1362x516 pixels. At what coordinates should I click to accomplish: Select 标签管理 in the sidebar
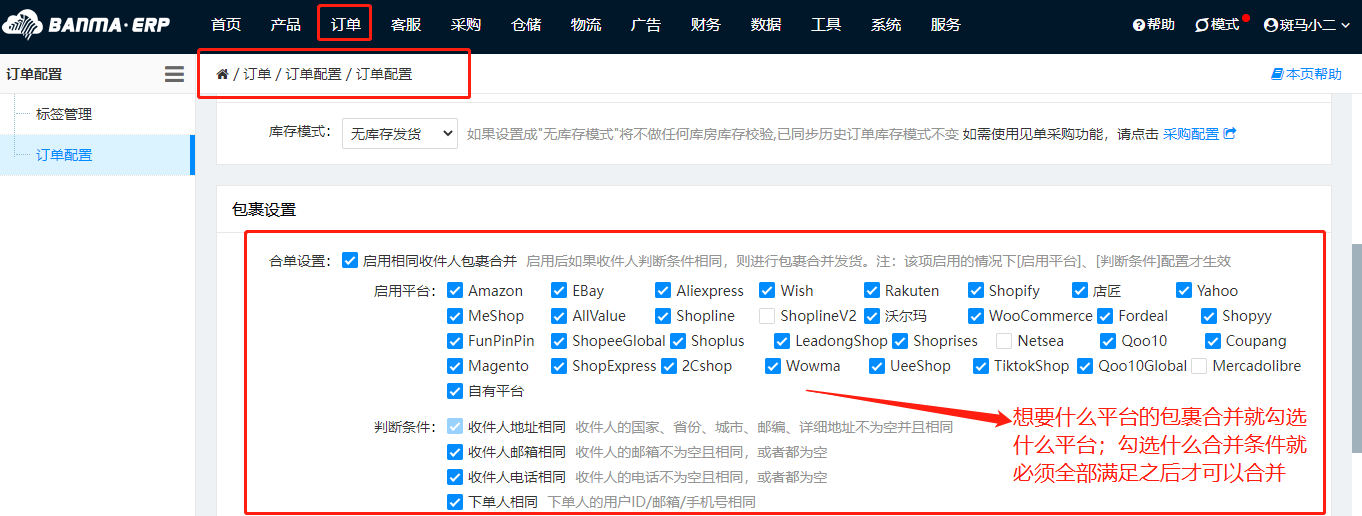pos(64,115)
